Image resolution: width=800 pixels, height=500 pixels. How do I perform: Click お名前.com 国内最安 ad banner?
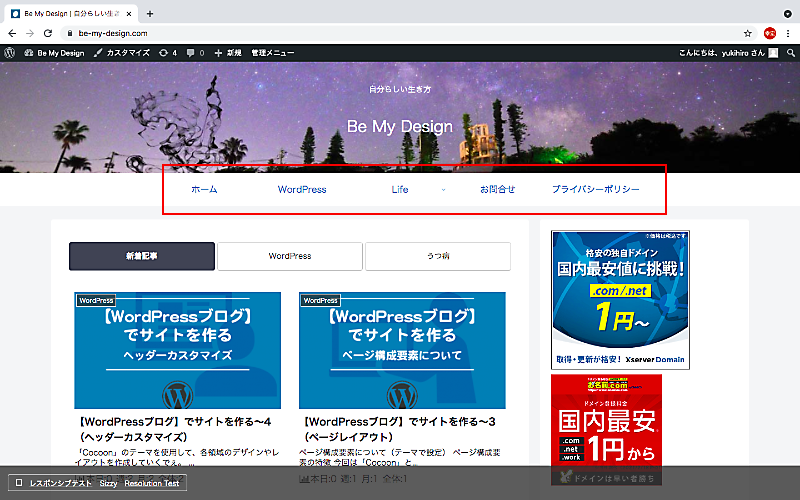[x=607, y=430]
